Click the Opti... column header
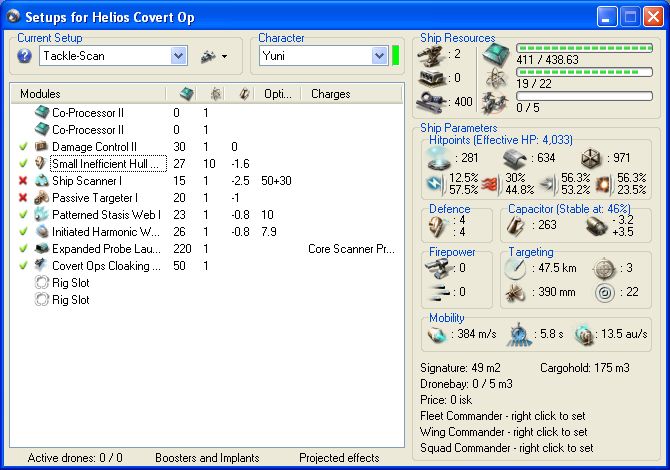 (x=278, y=94)
